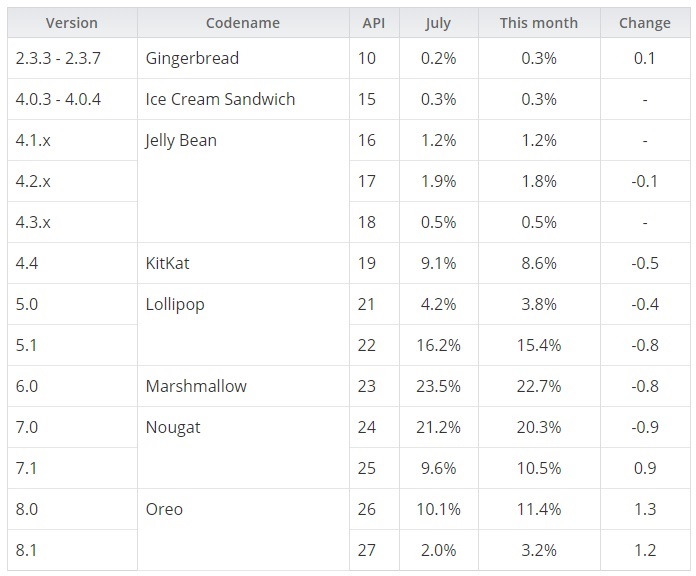Click the 4.0.3 - 4.0.4 version cell
The width and height of the screenshot is (696, 576).
point(58,99)
